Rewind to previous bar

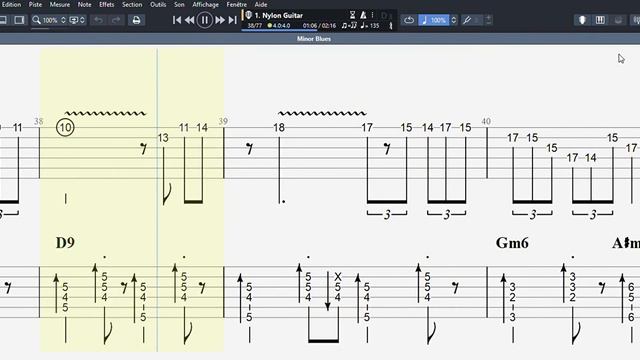(189, 20)
